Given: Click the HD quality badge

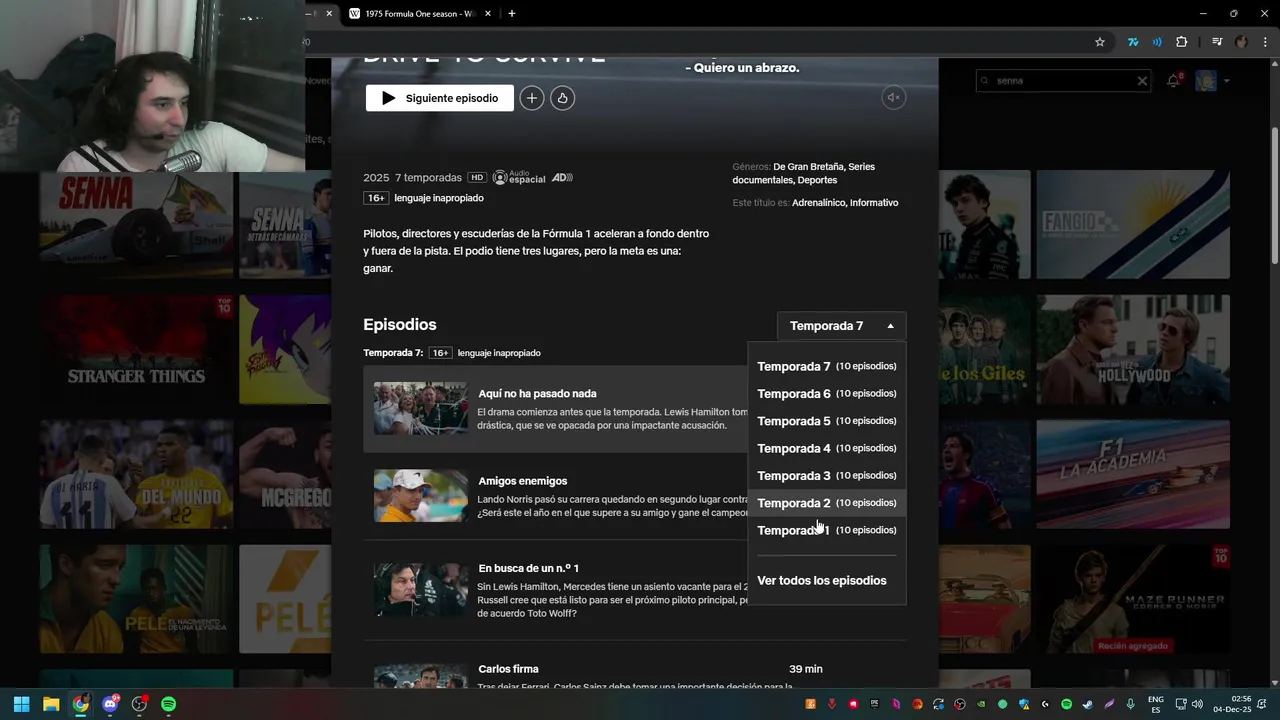Looking at the screenshot, I should [477, 178].
